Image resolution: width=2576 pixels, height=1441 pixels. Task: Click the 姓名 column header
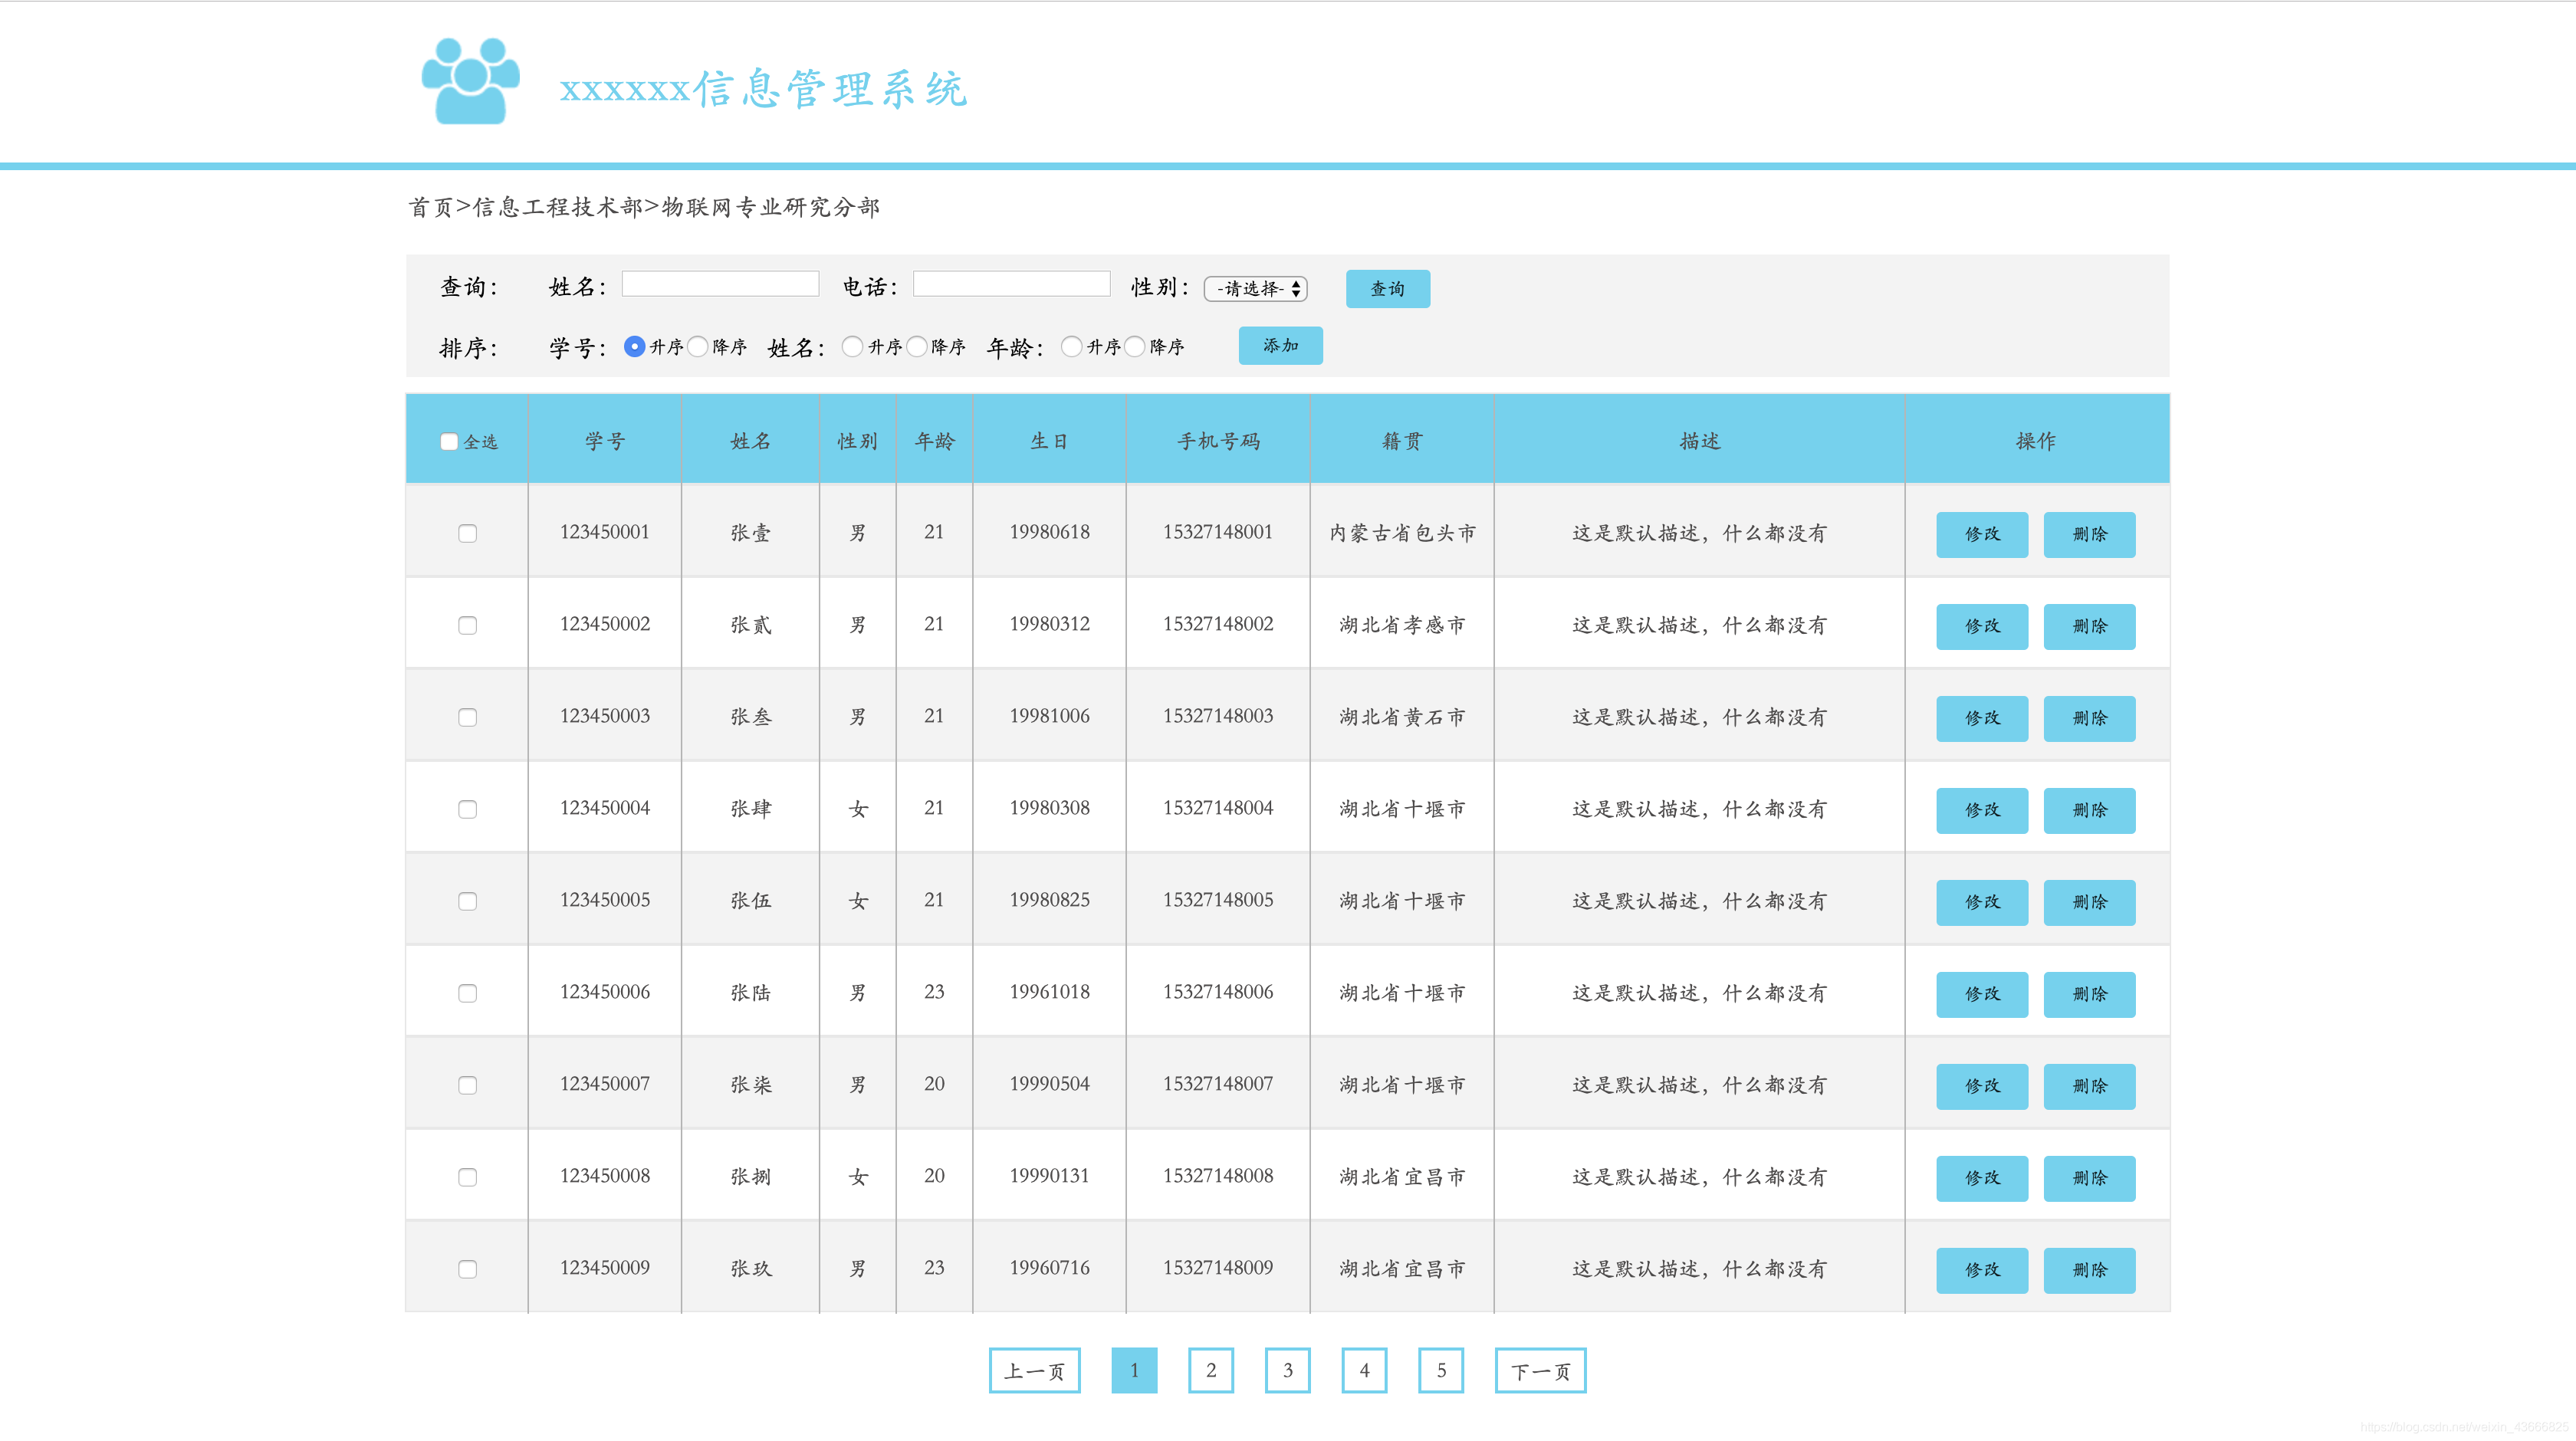click(x=750, y=441)
